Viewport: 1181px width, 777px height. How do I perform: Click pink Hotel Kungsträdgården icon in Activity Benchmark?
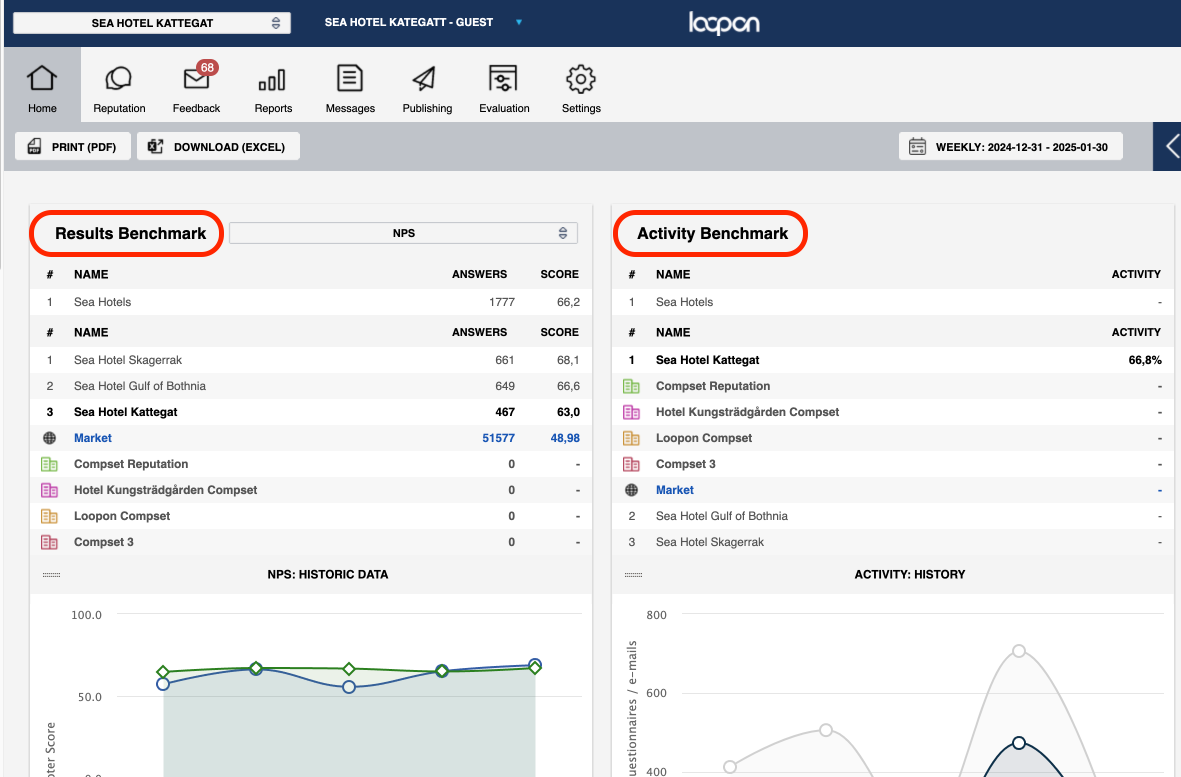pos(631,413)
